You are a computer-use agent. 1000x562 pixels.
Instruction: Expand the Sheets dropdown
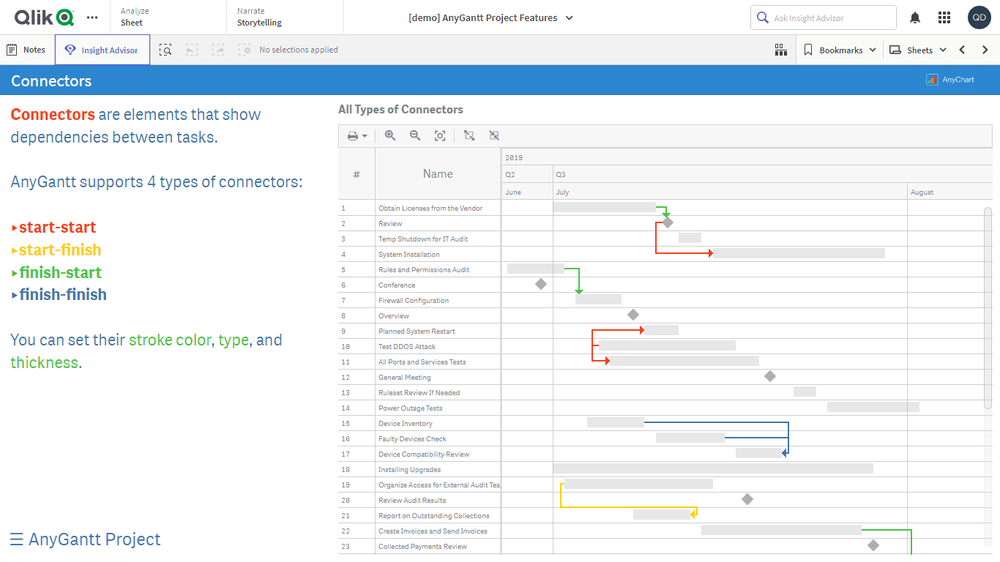click(918, 50)
